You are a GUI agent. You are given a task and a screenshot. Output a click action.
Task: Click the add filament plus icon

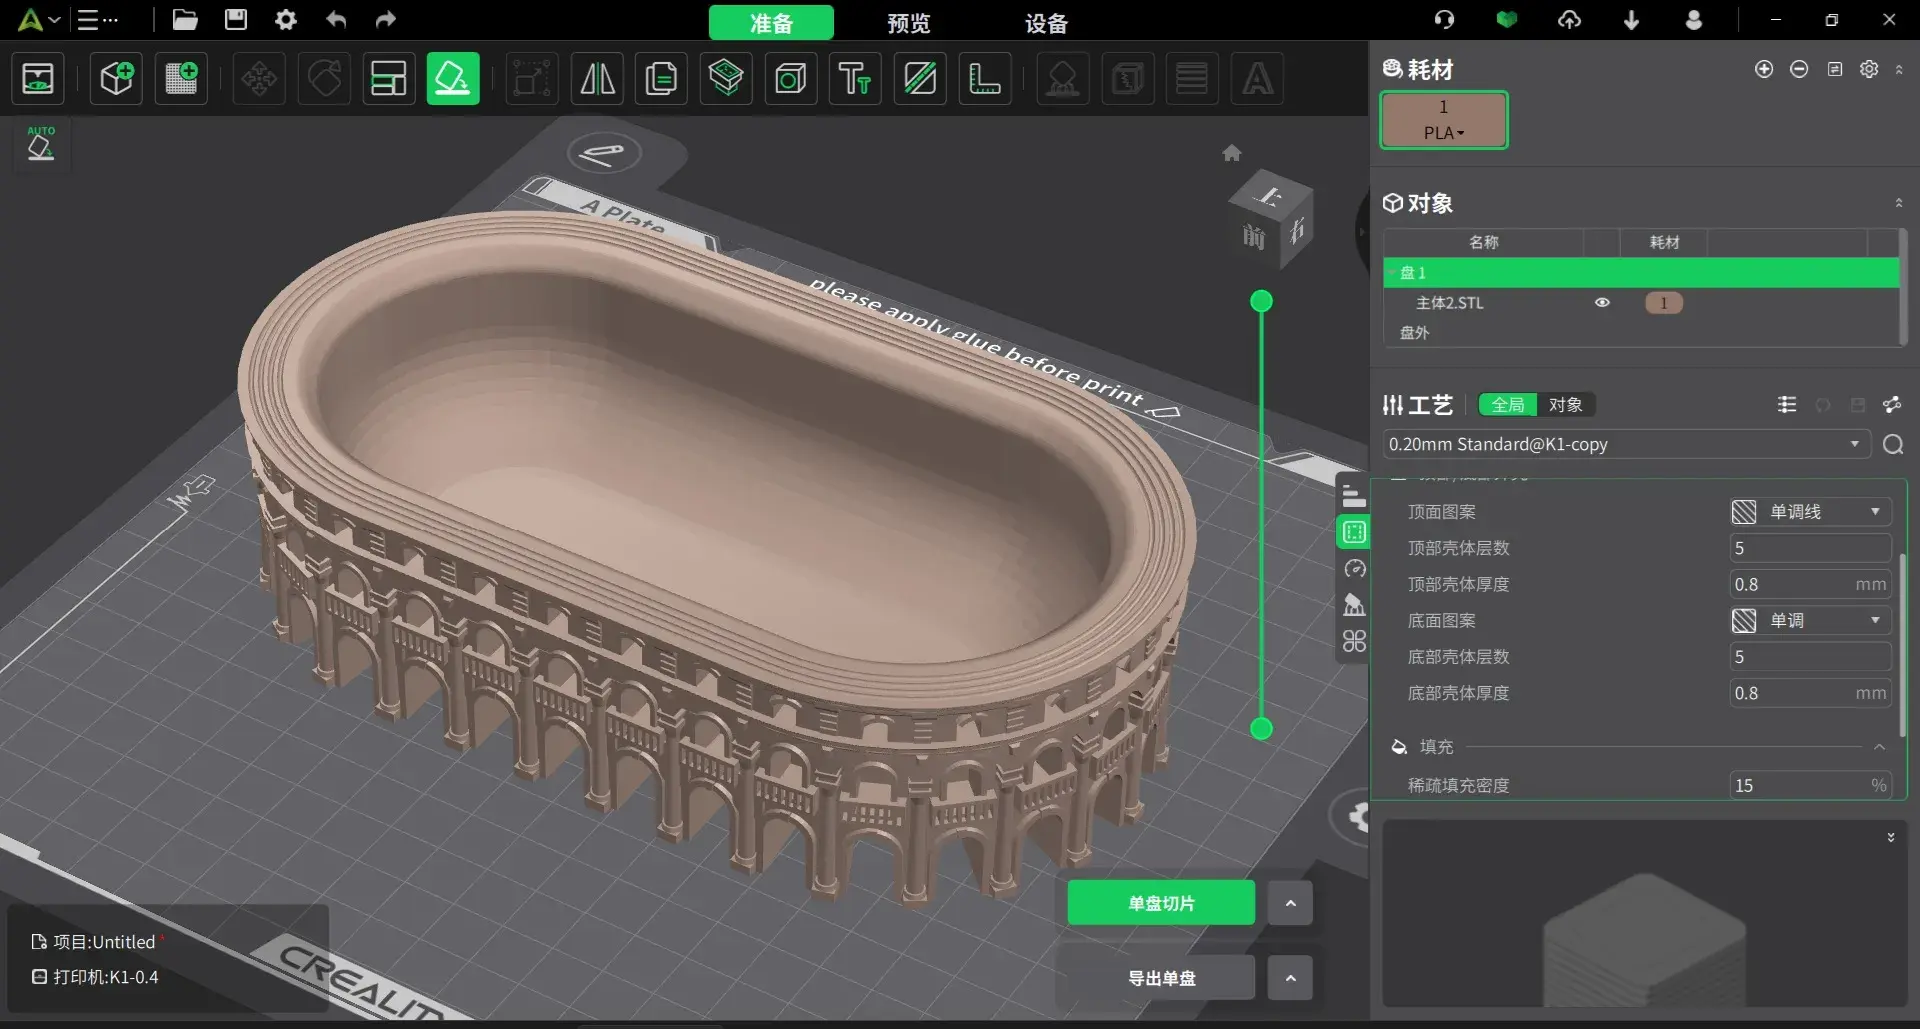(1764, 69)
